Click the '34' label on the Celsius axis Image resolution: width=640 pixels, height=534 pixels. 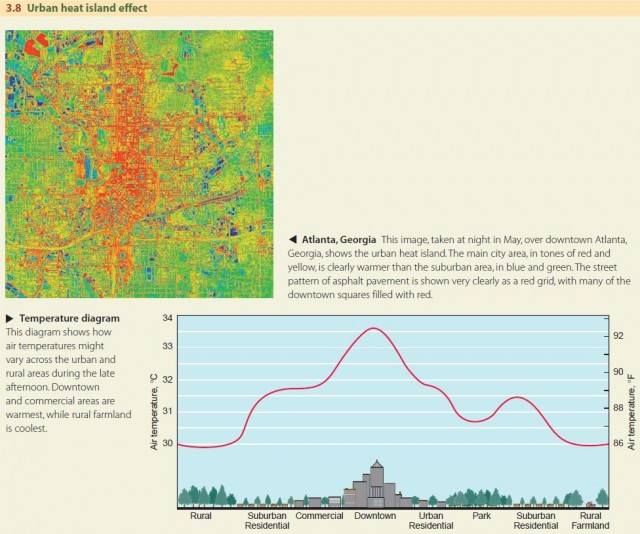(168, 318)
